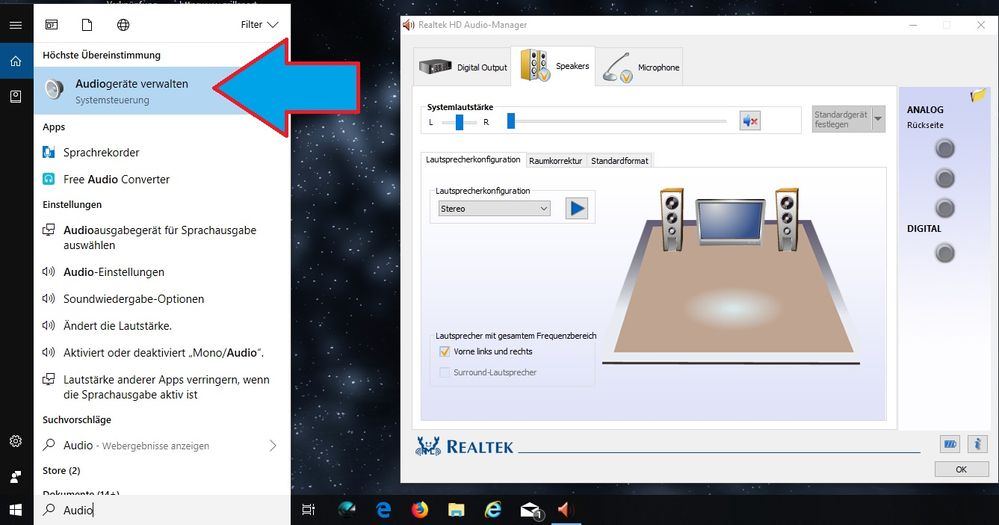Expand the Standardgerät festlegen dropdown arrow
Screen dimensions: 999x525
(878, 119)
